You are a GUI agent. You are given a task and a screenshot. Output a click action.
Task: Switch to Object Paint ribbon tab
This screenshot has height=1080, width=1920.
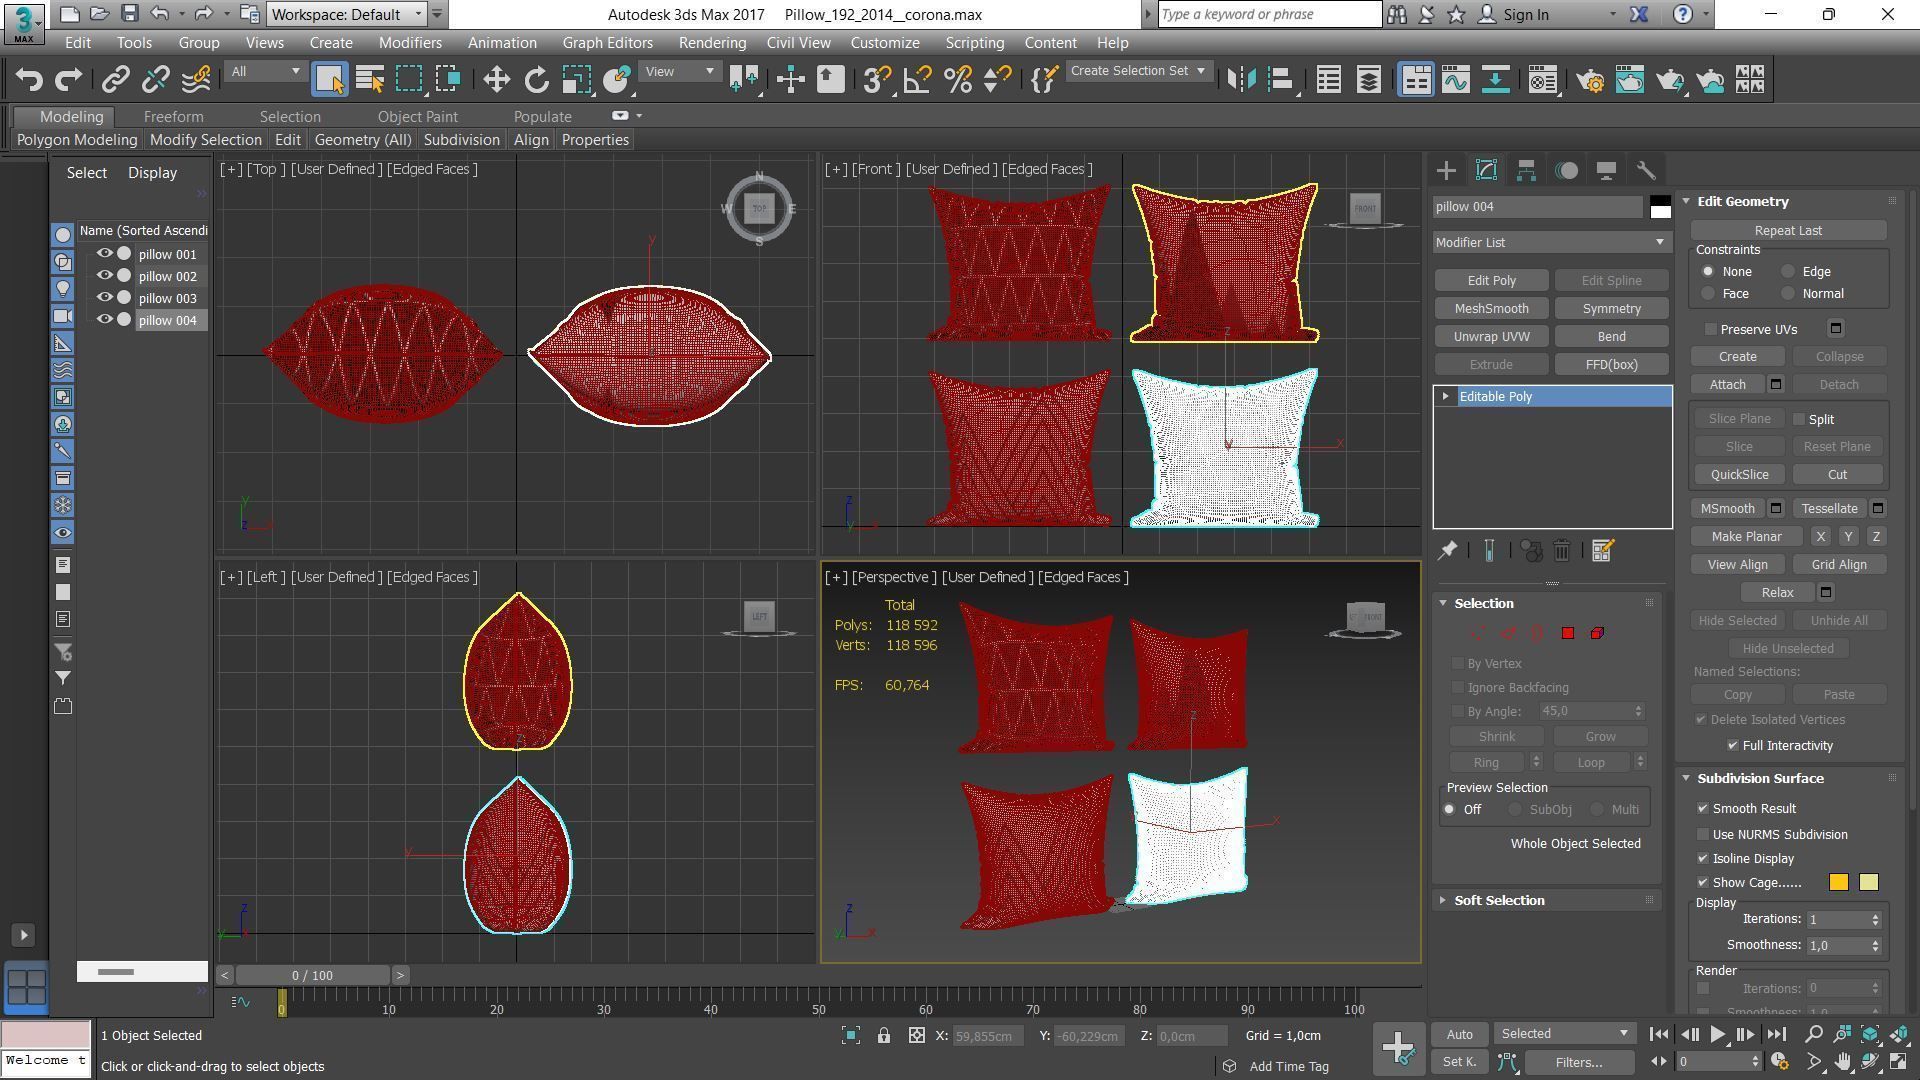(x=417, y=117)
